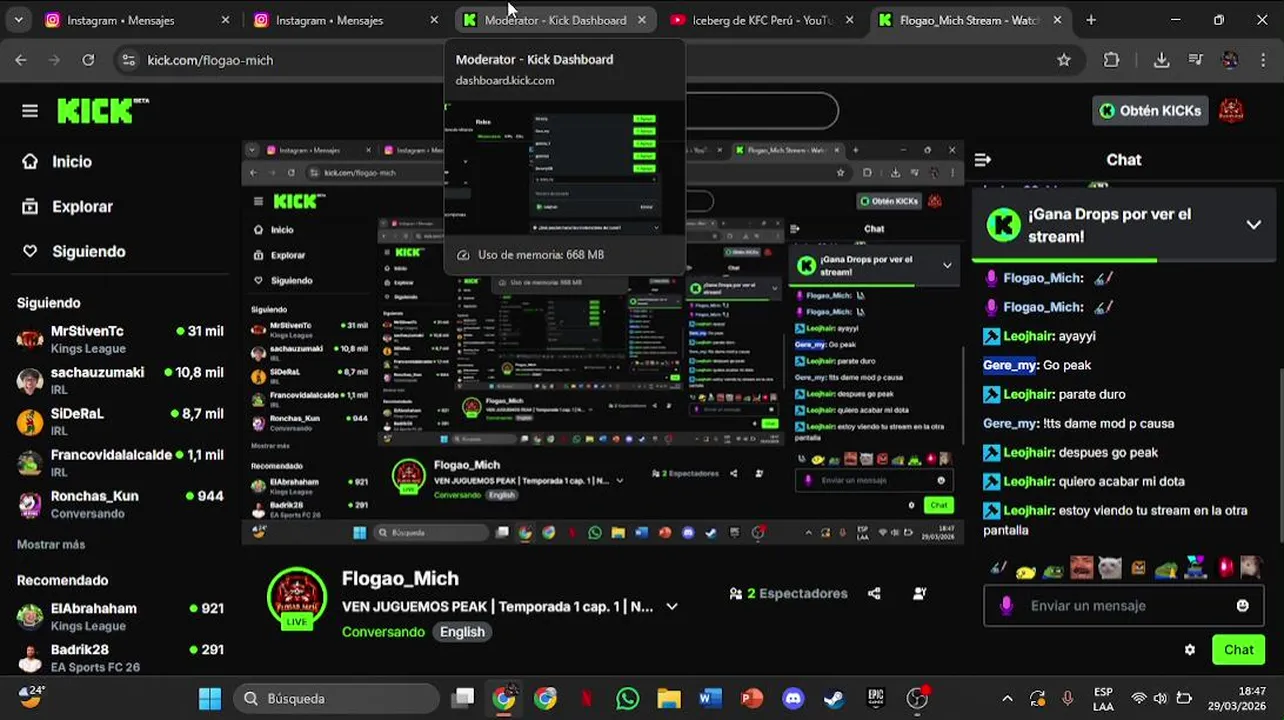Expand the Gana Drops banner chevron
This screenshot has width=1284, height=720.
pos(1253,225)
